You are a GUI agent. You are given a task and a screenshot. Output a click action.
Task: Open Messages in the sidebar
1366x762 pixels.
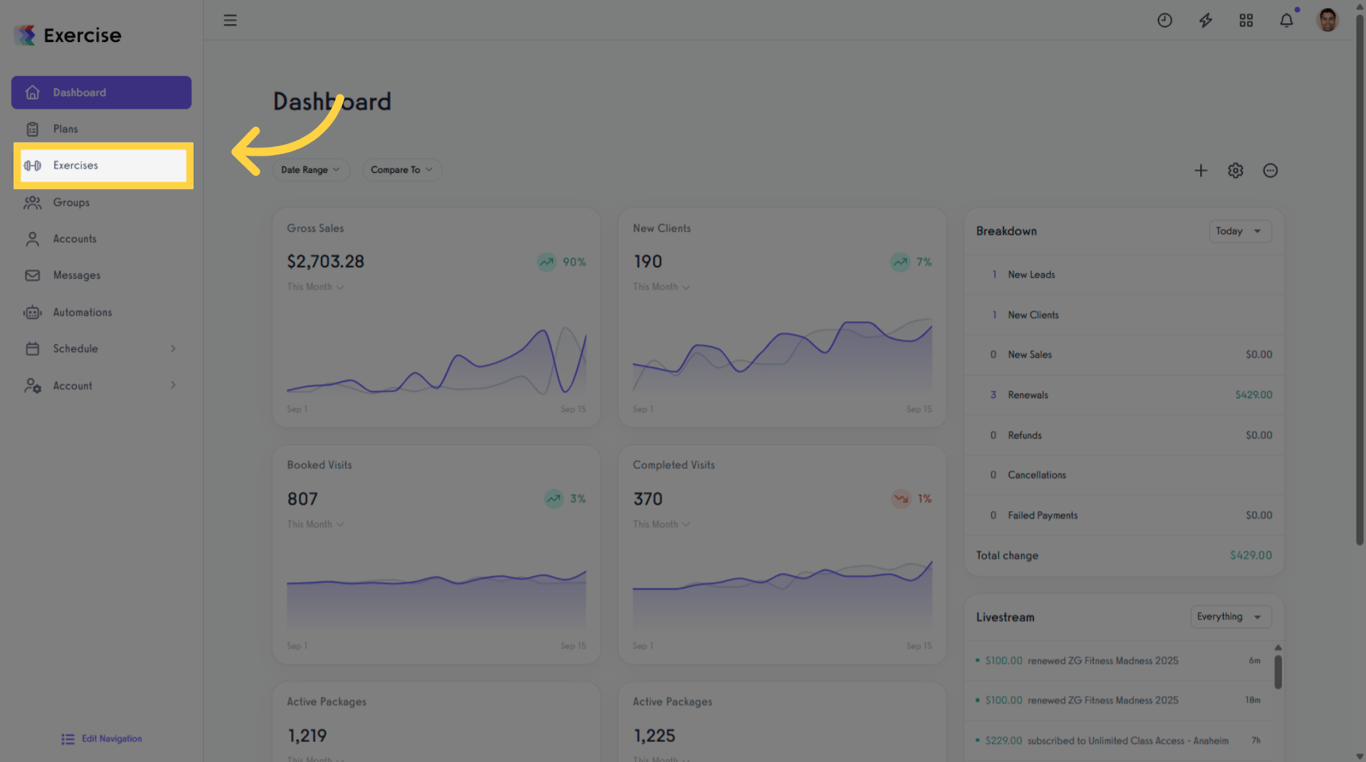[101, 275]
